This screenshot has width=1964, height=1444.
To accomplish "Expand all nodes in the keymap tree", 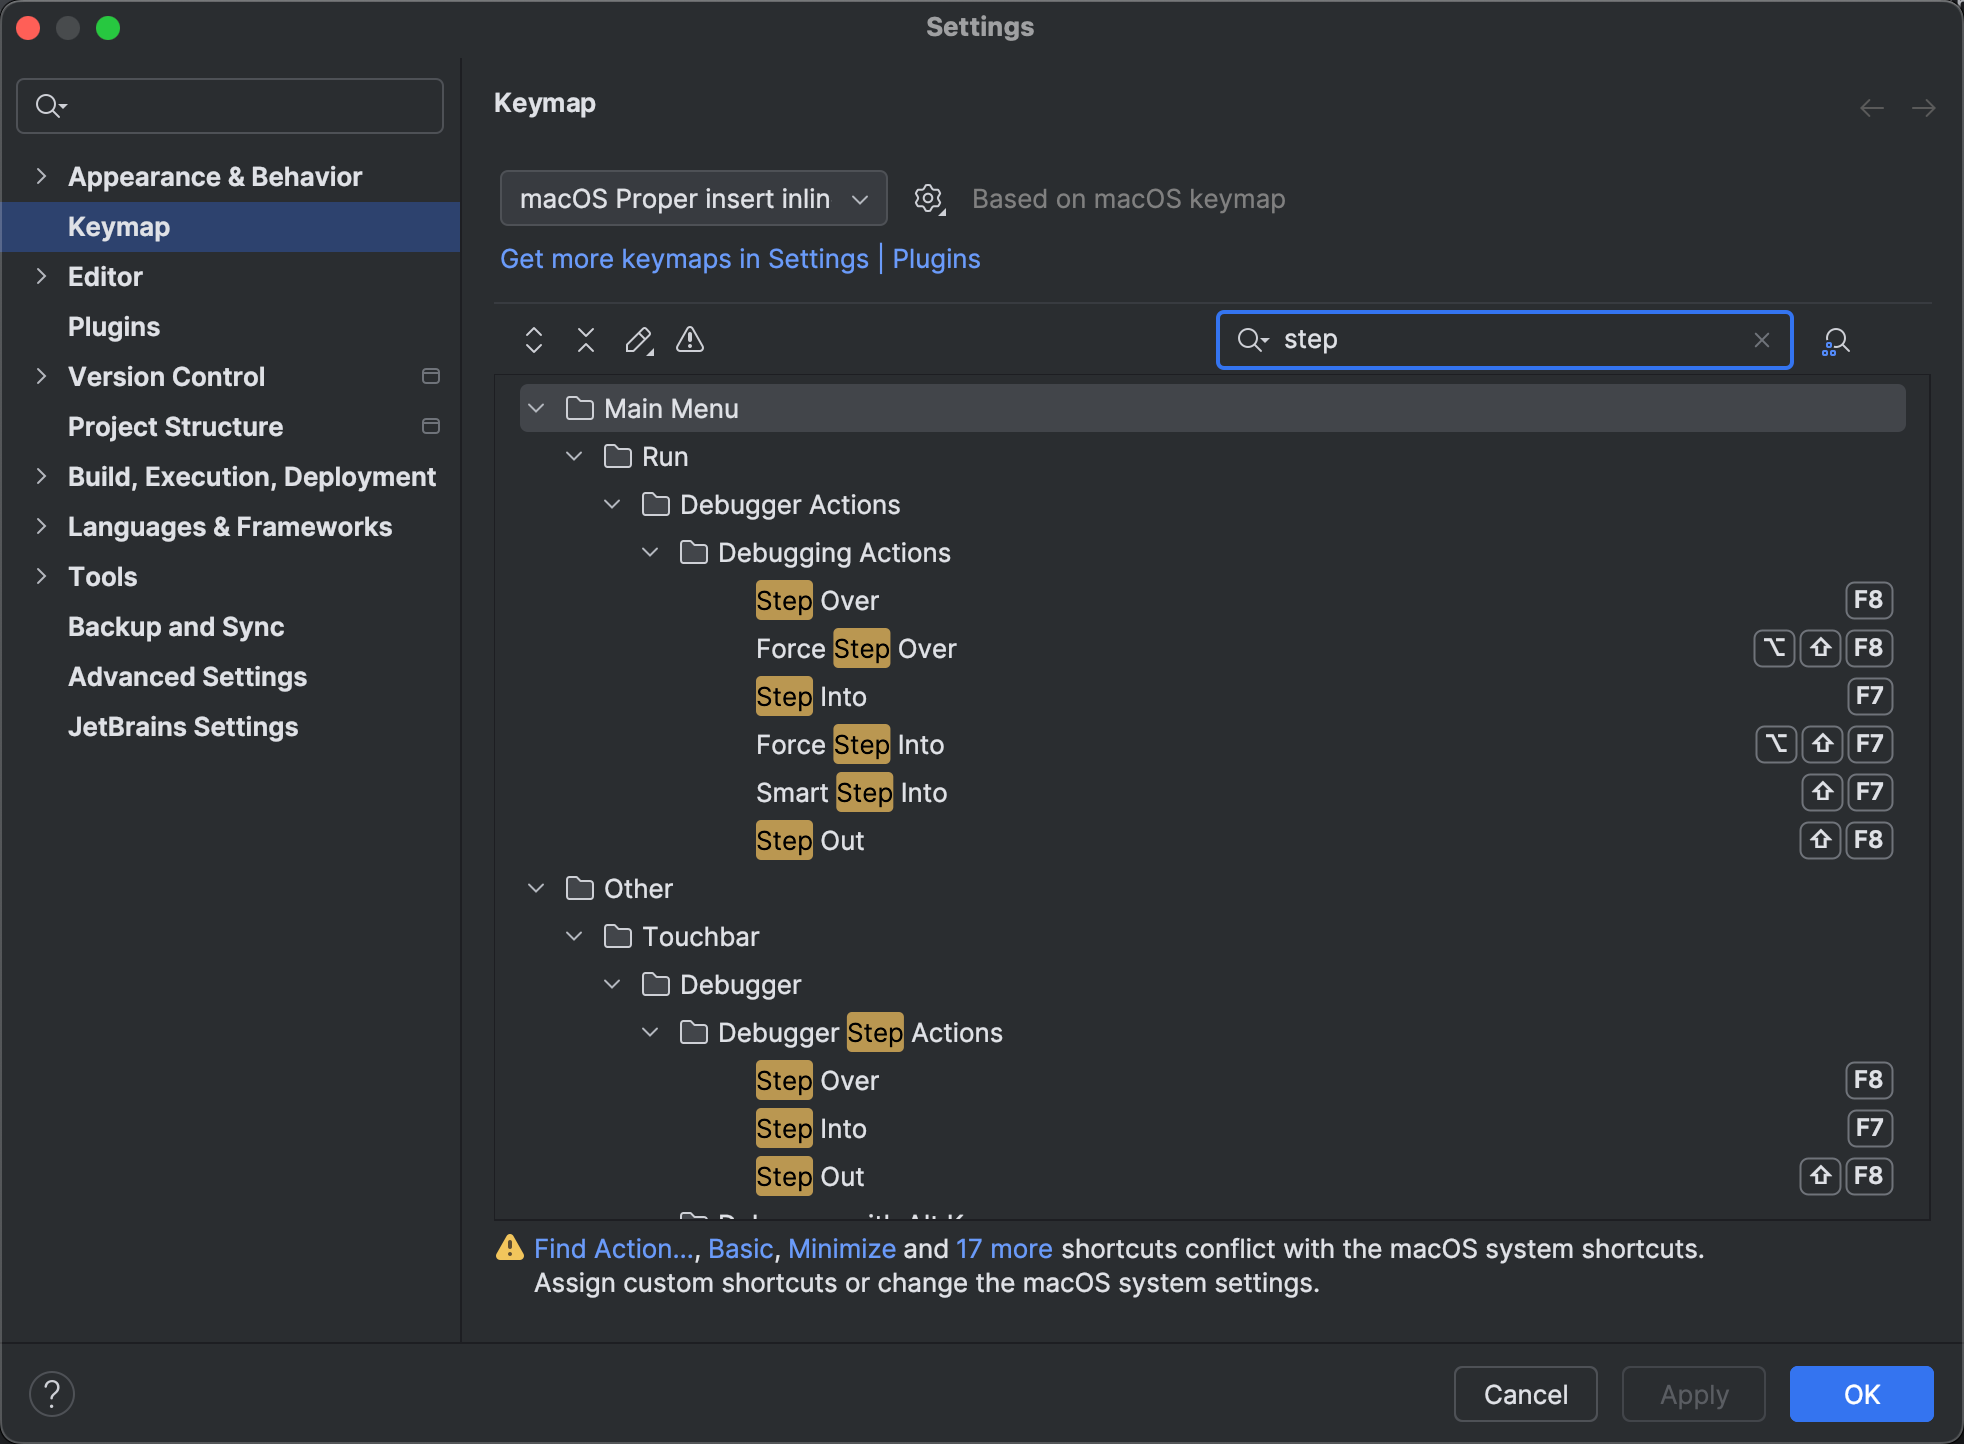I will [x=534, y=340].
